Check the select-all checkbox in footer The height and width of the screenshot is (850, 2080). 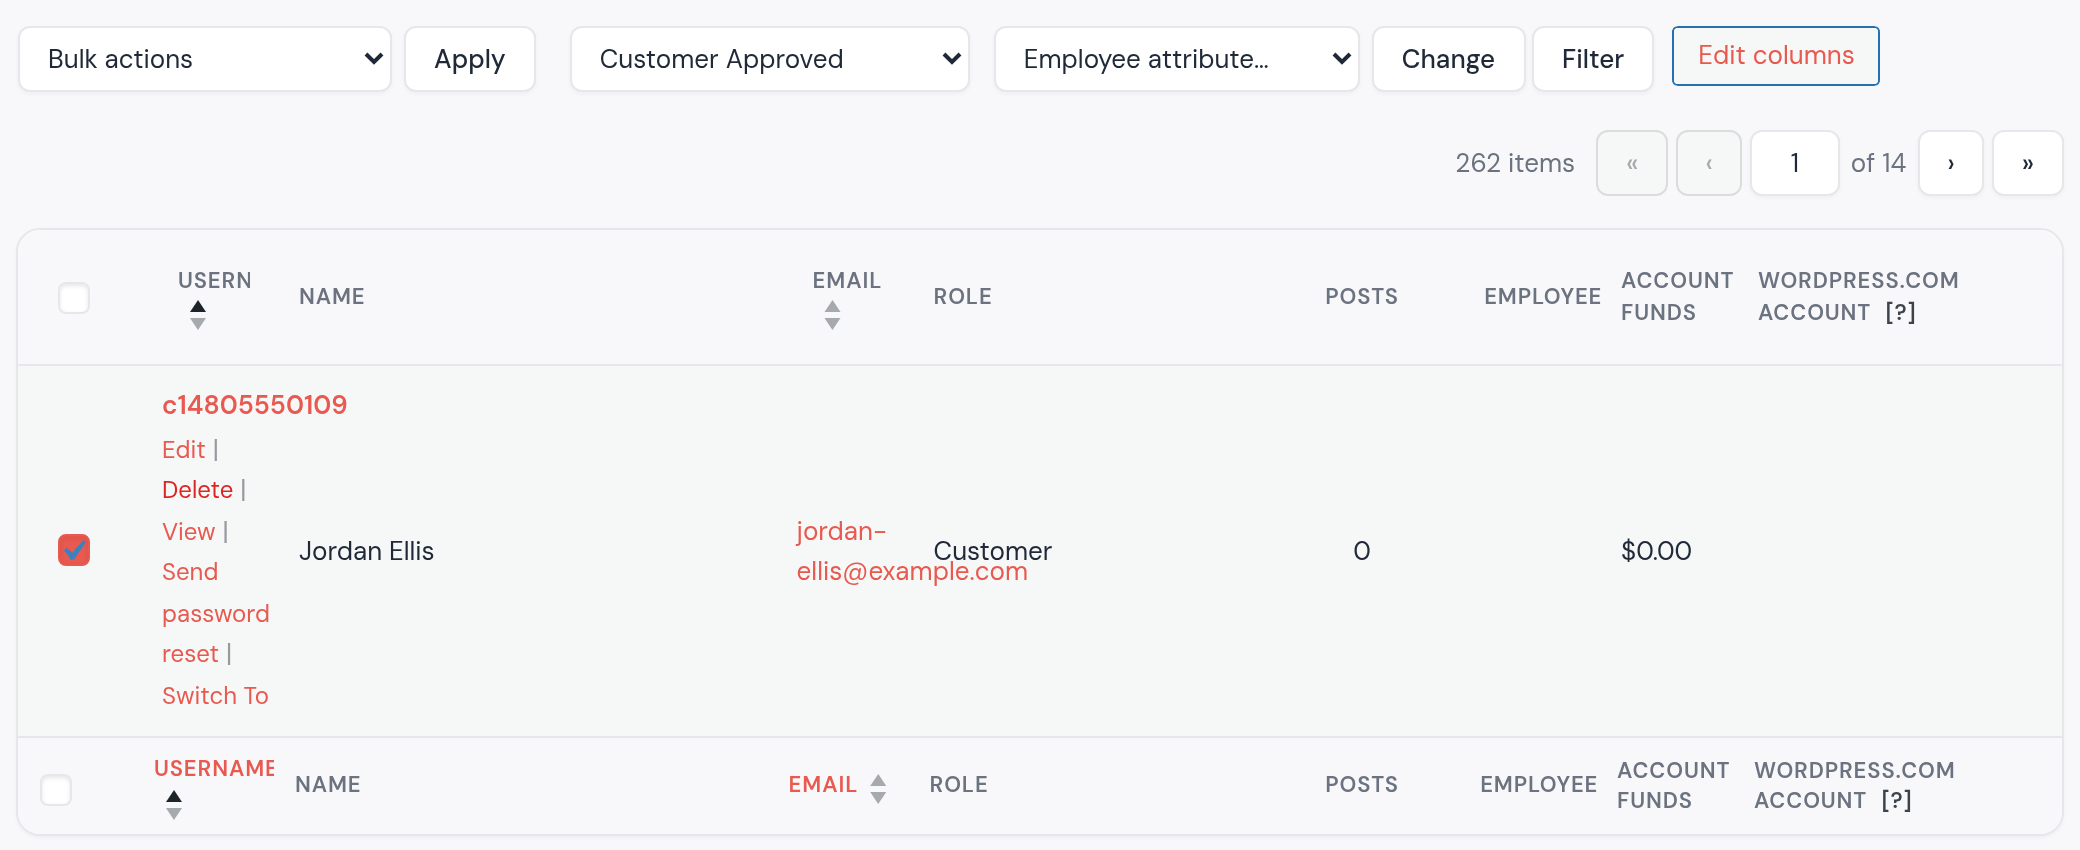[56, 790]
